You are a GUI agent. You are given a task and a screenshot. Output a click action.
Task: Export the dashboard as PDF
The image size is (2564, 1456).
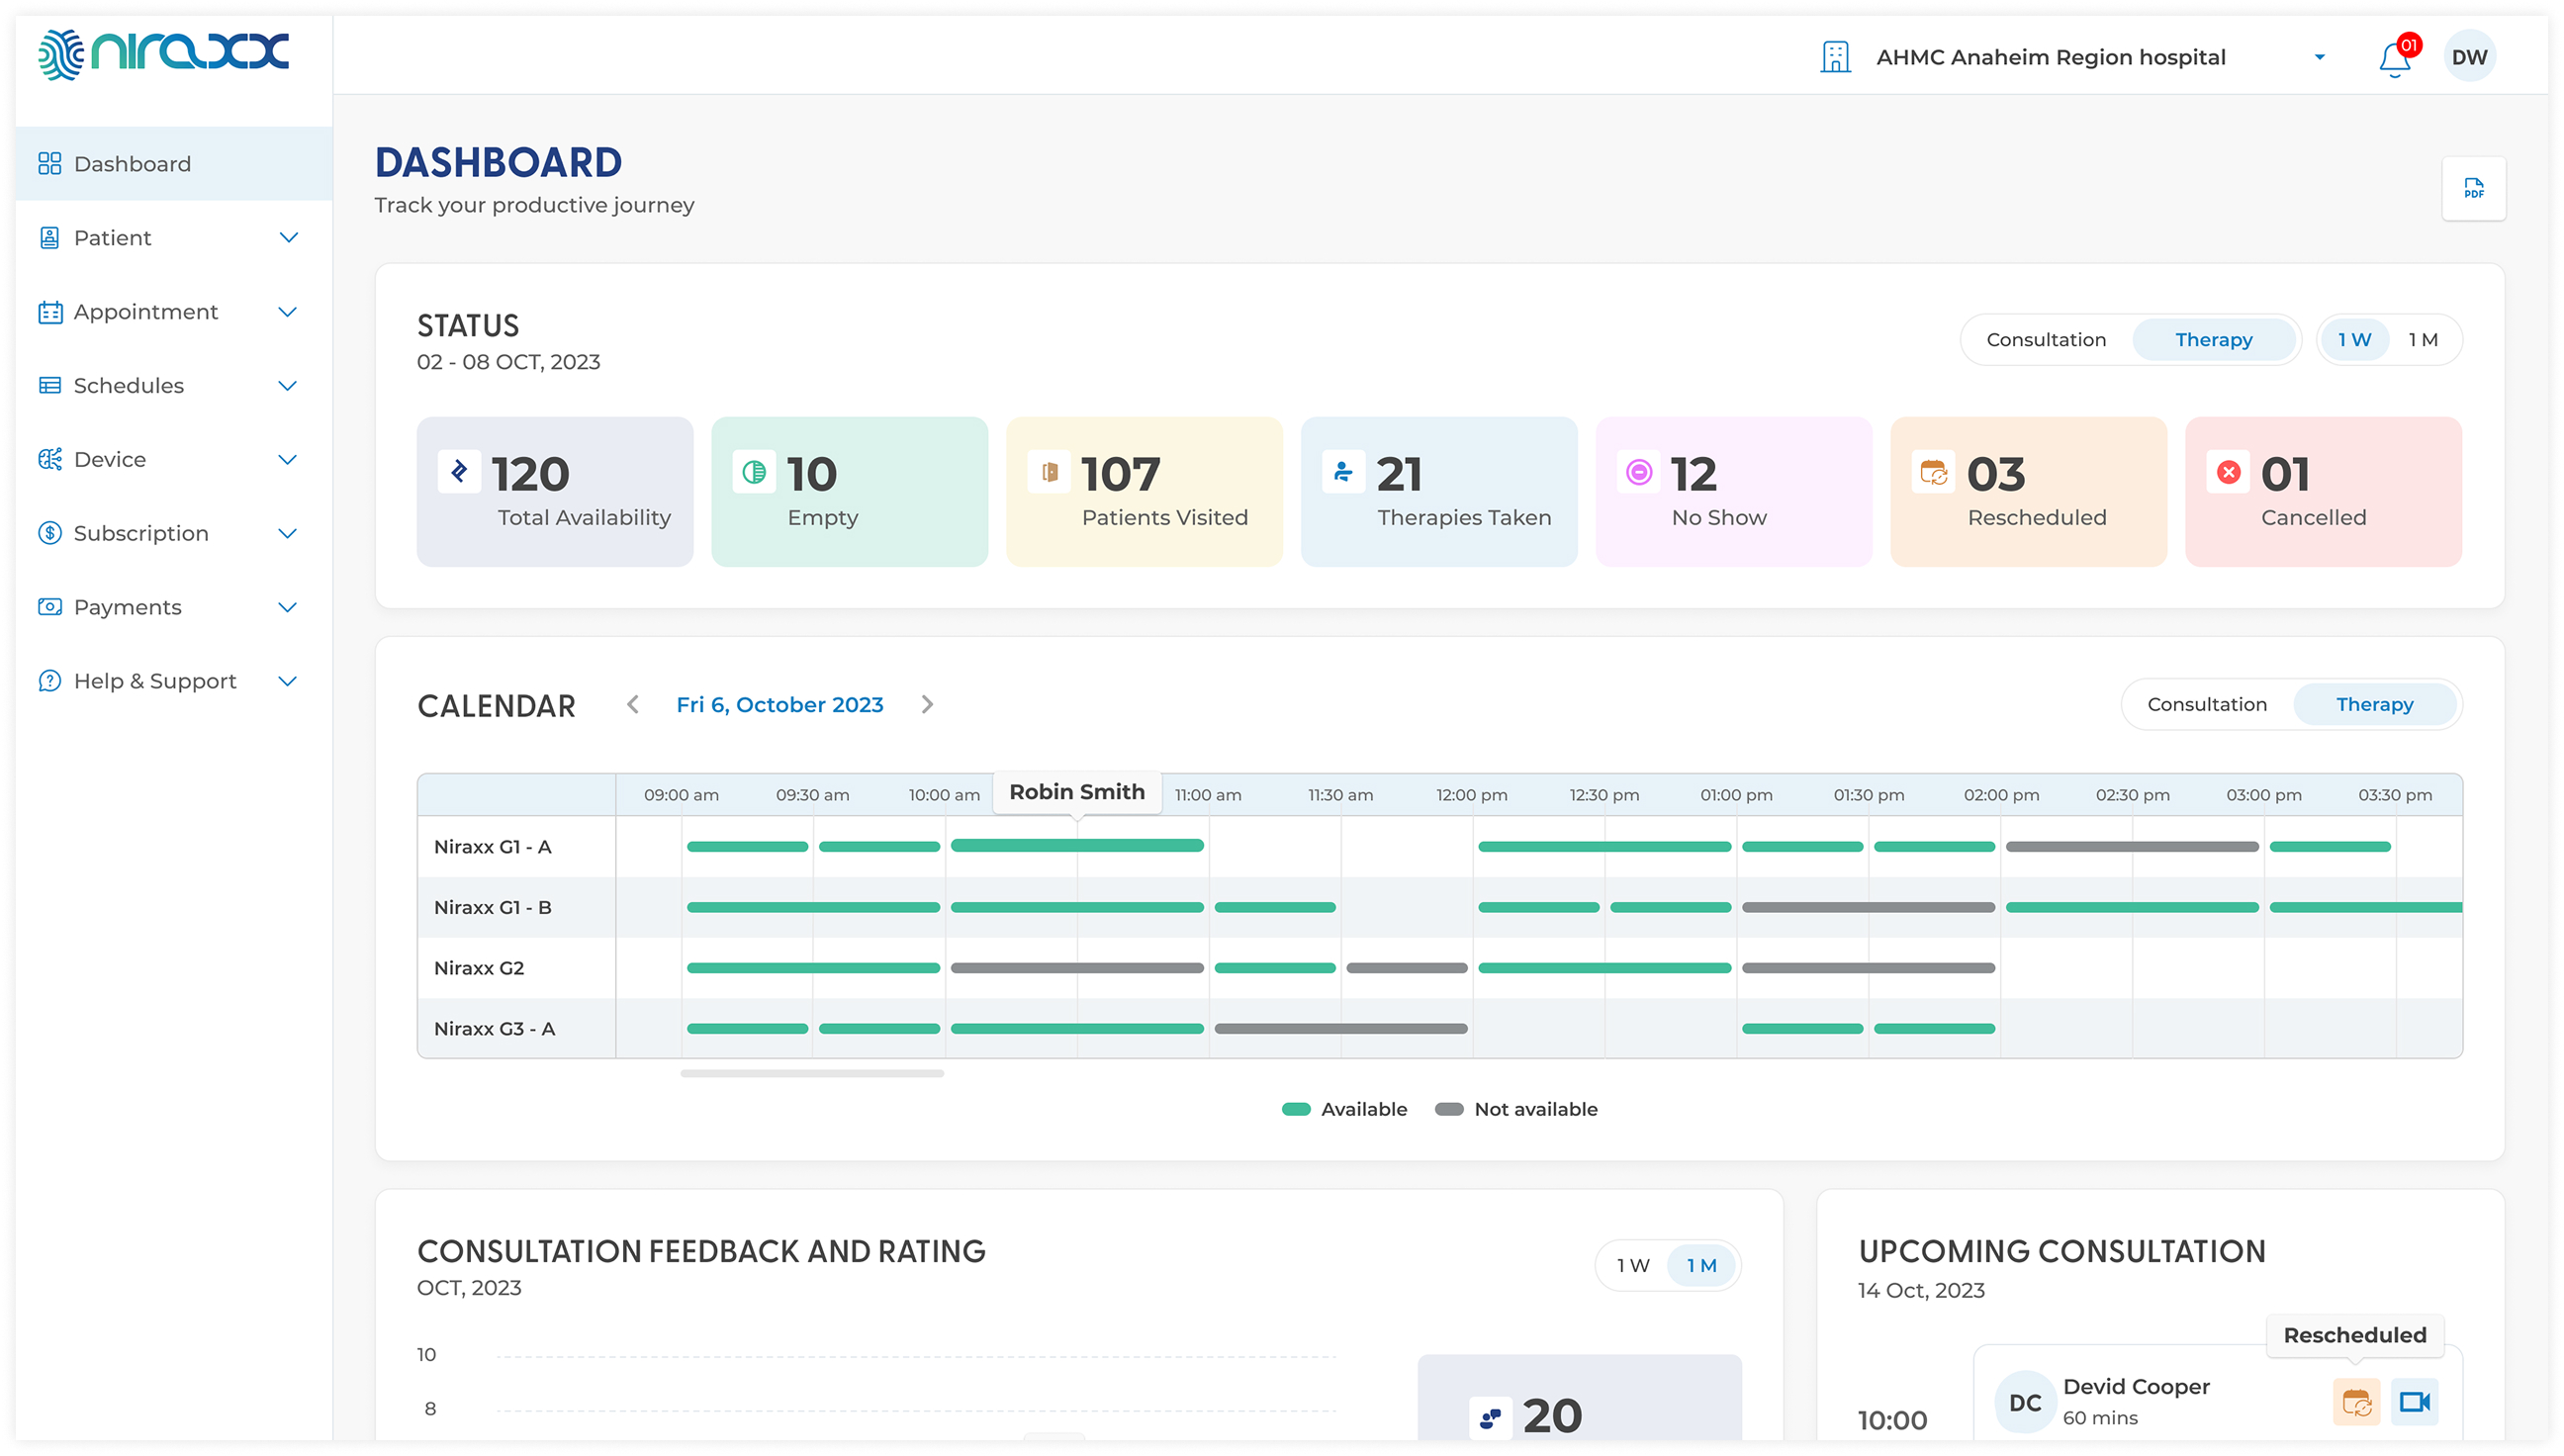tap(2474, 188)
